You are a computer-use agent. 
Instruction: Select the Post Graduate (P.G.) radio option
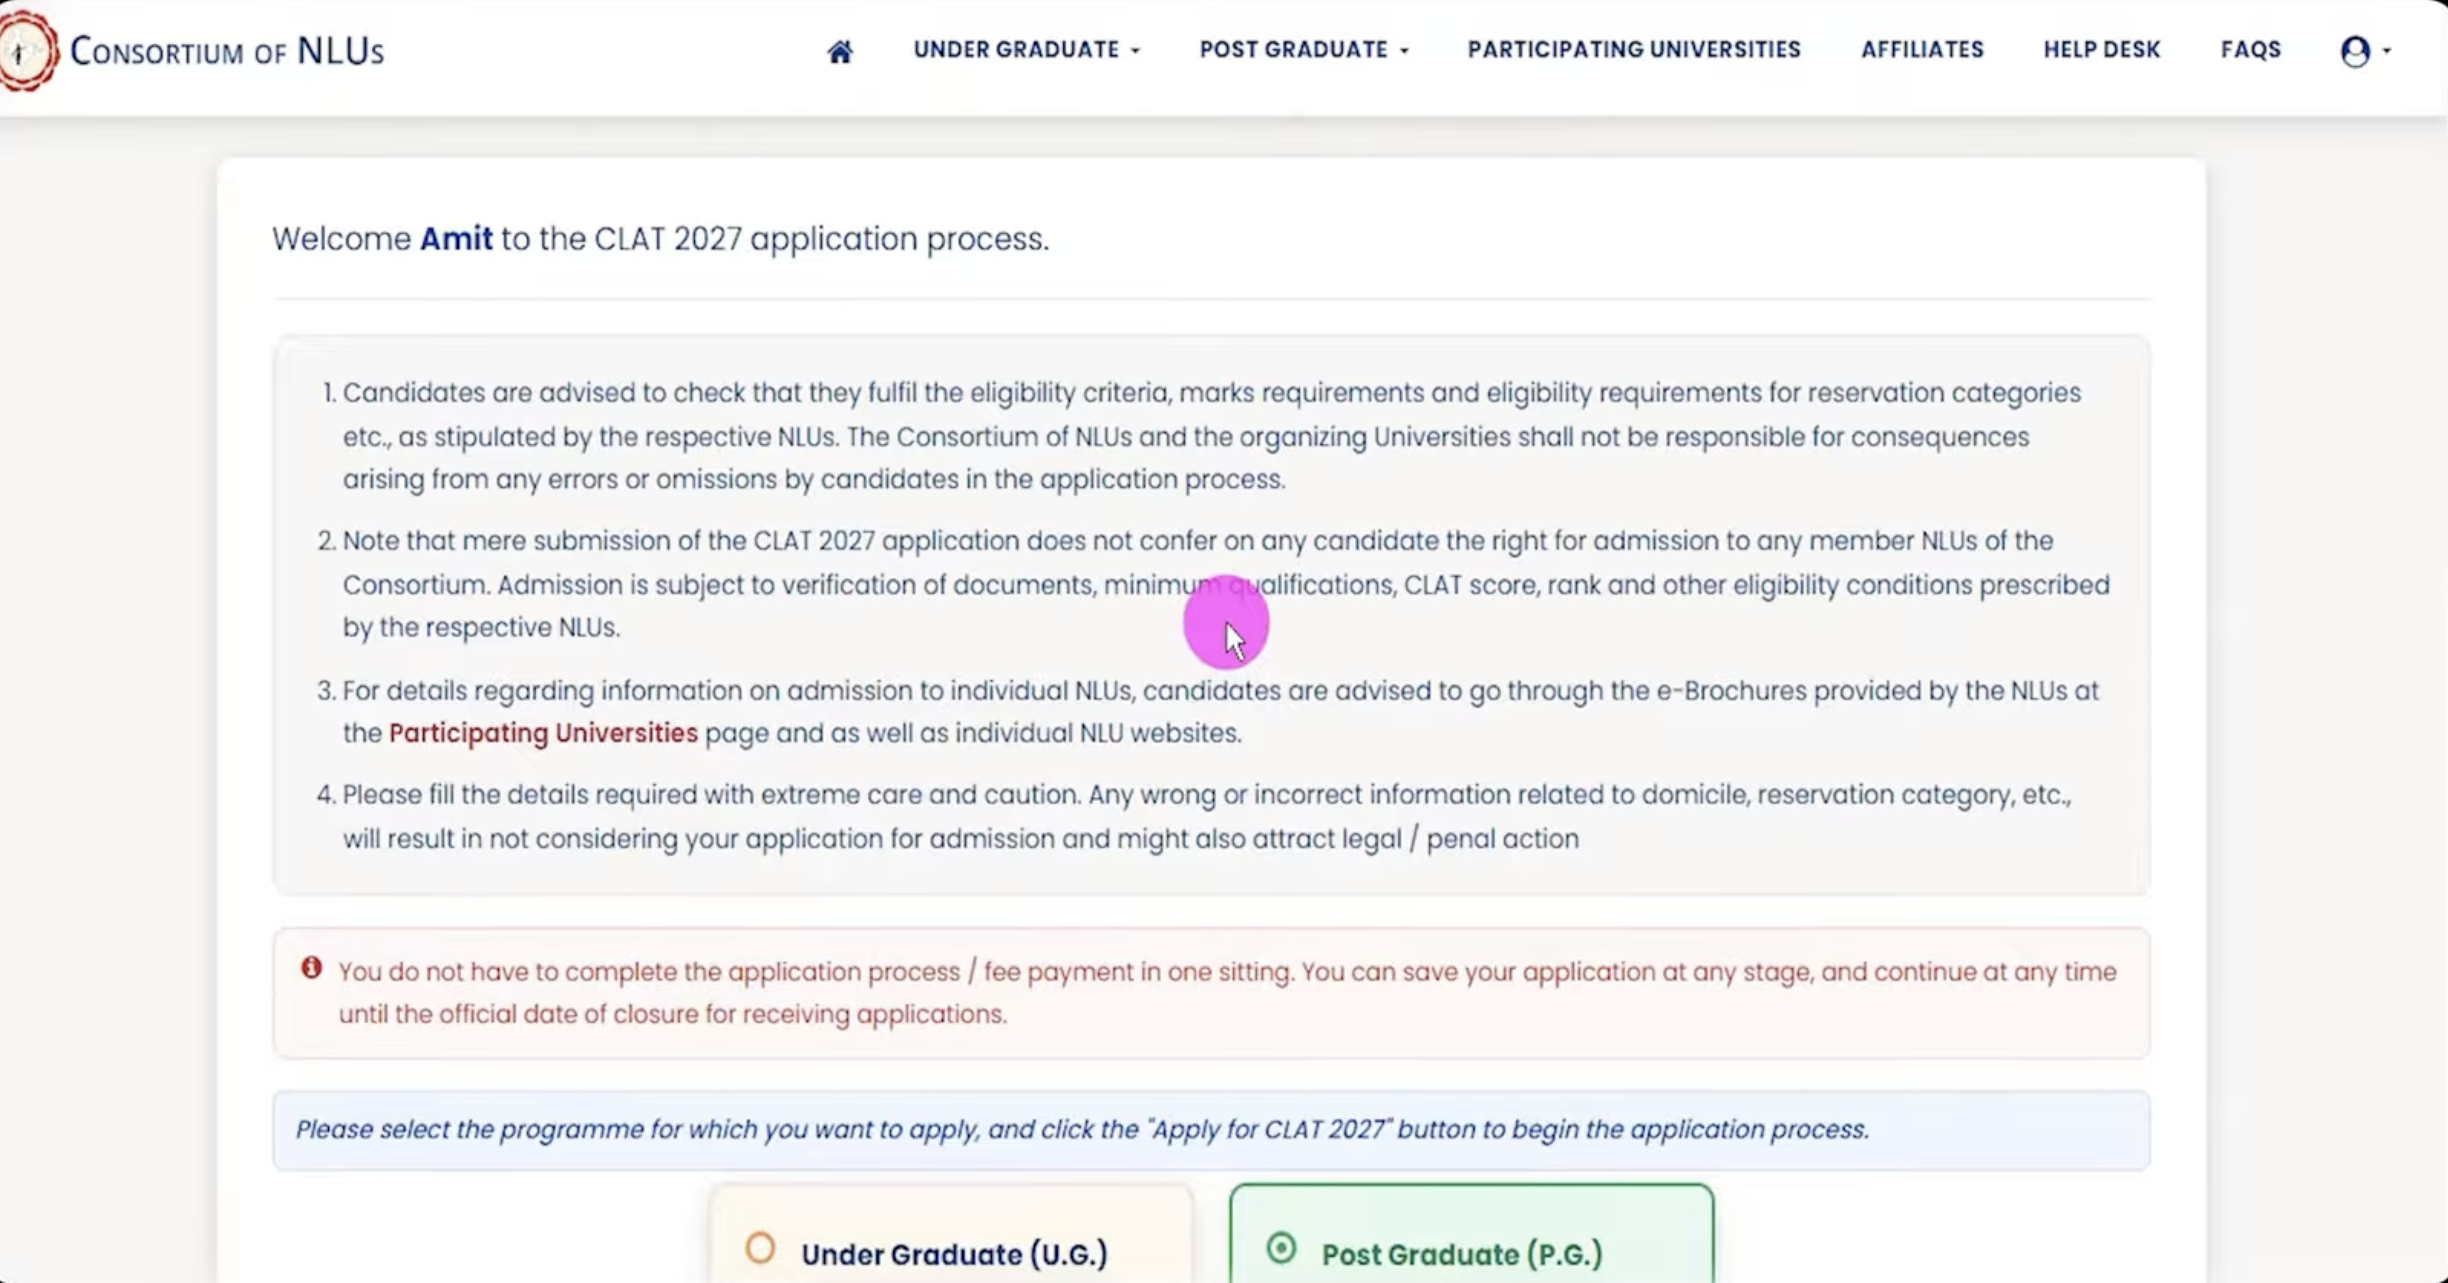(x=1281, y=1248)
